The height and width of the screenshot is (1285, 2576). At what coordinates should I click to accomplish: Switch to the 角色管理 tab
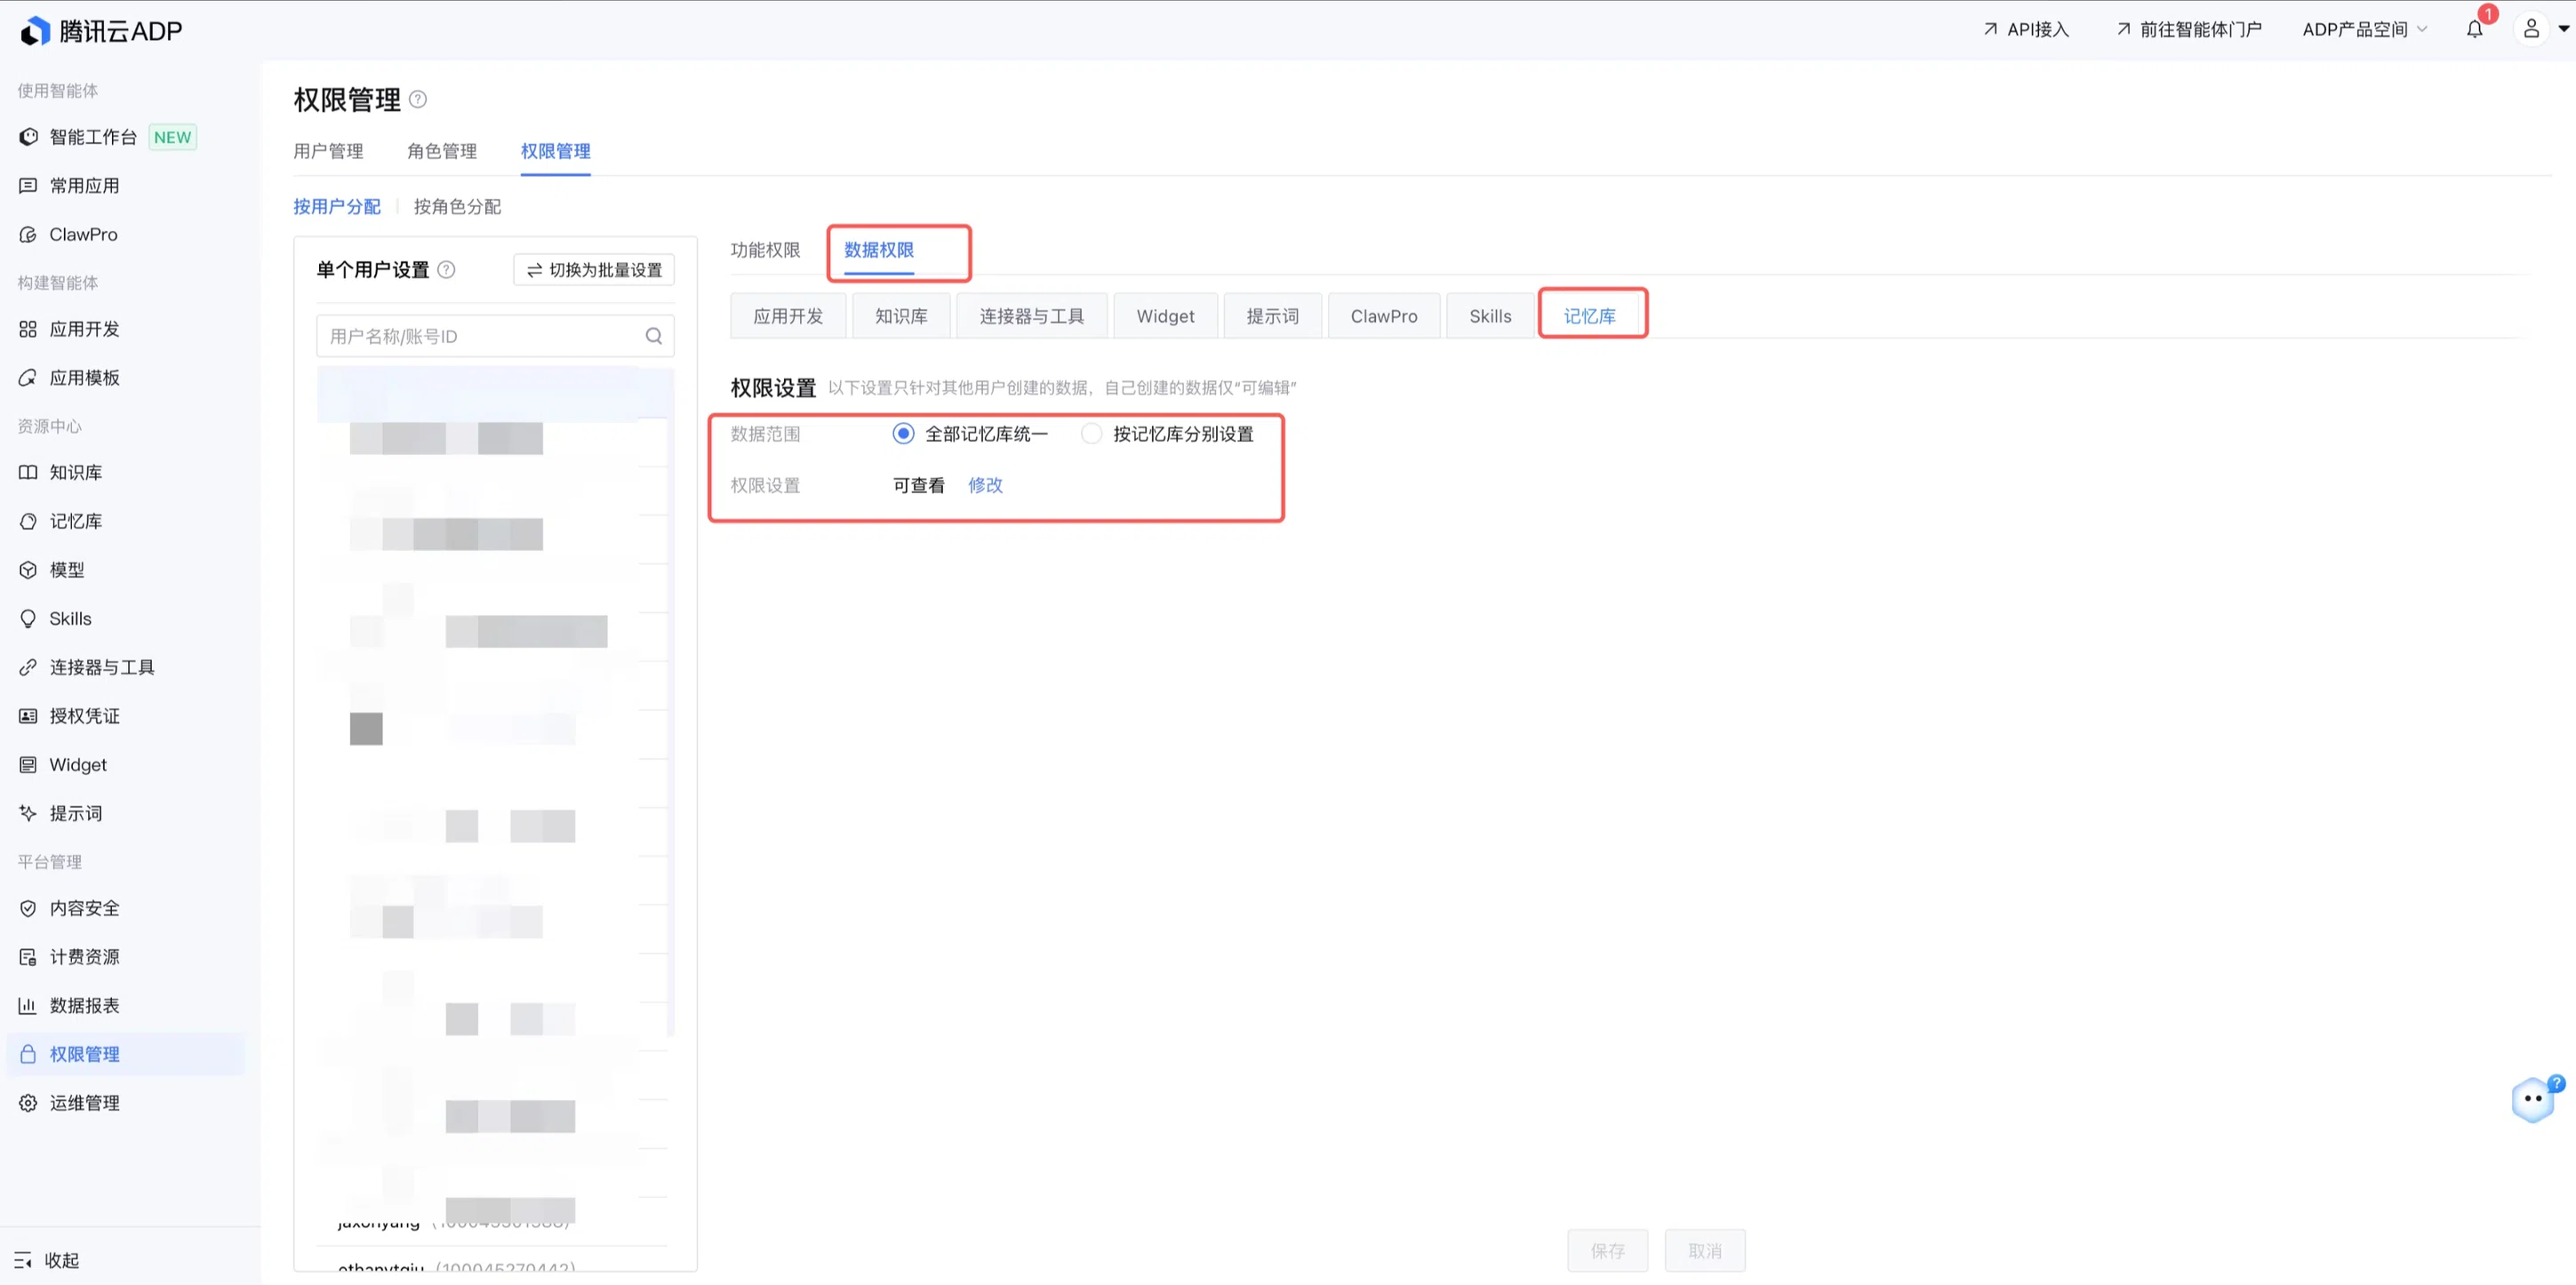pos(442,151)
